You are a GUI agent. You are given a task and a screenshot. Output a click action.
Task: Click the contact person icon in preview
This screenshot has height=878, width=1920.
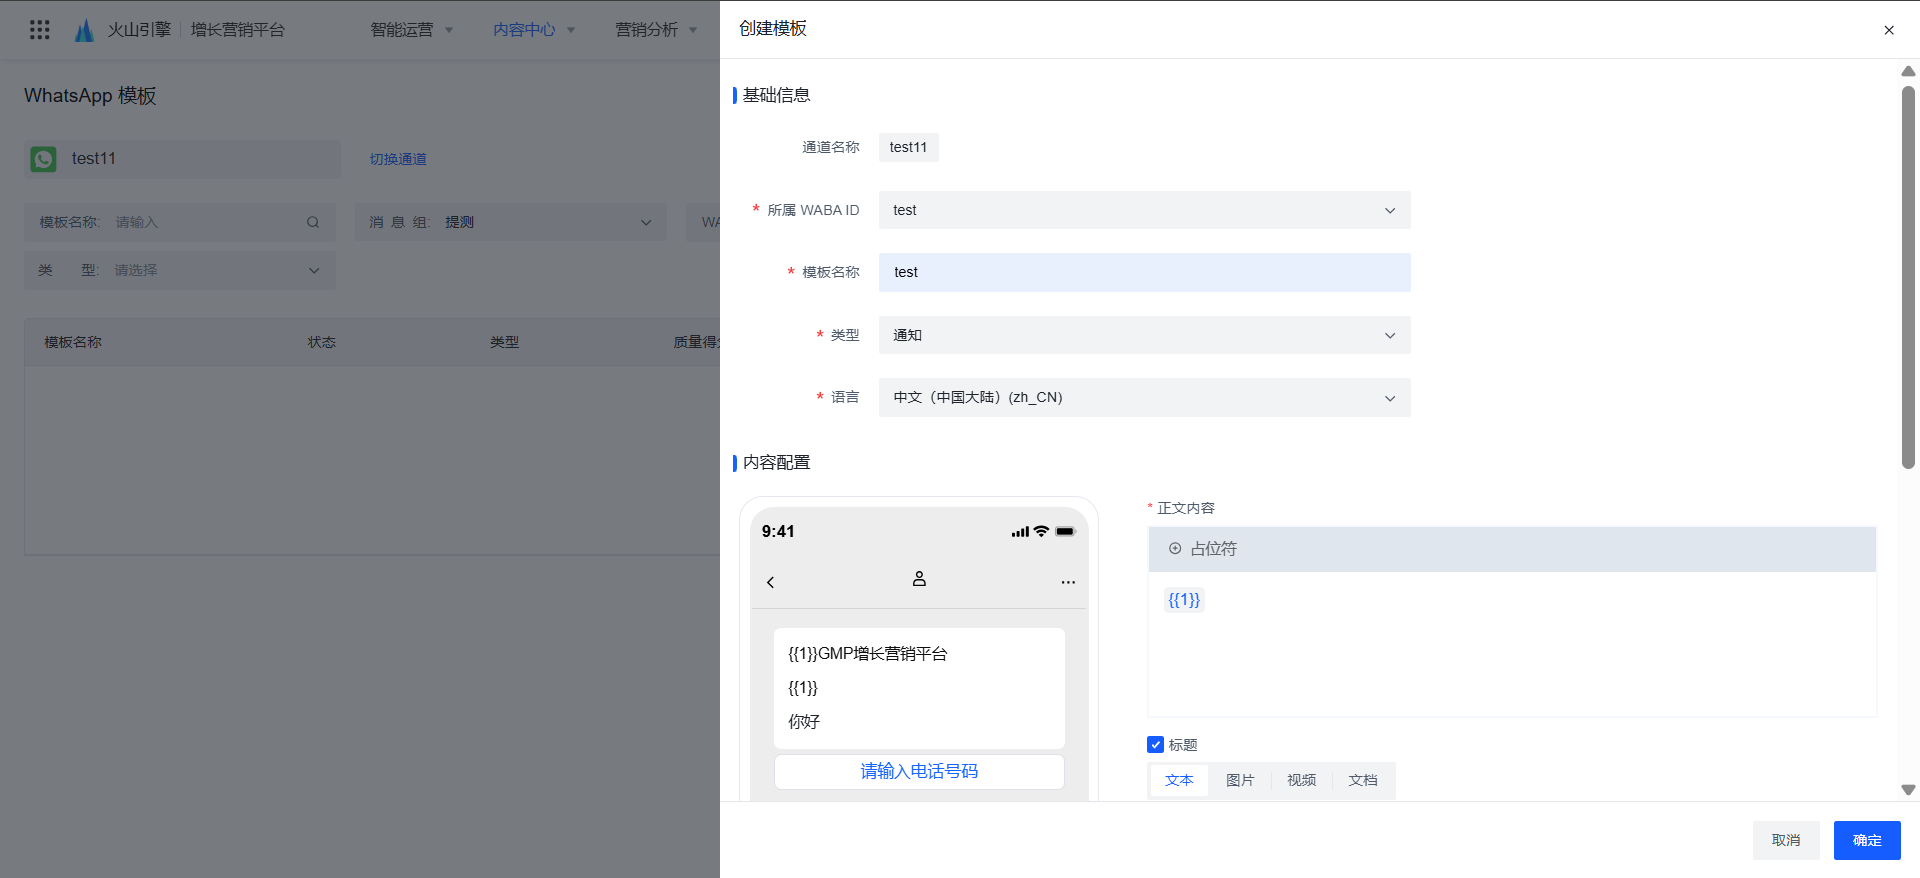919,579
